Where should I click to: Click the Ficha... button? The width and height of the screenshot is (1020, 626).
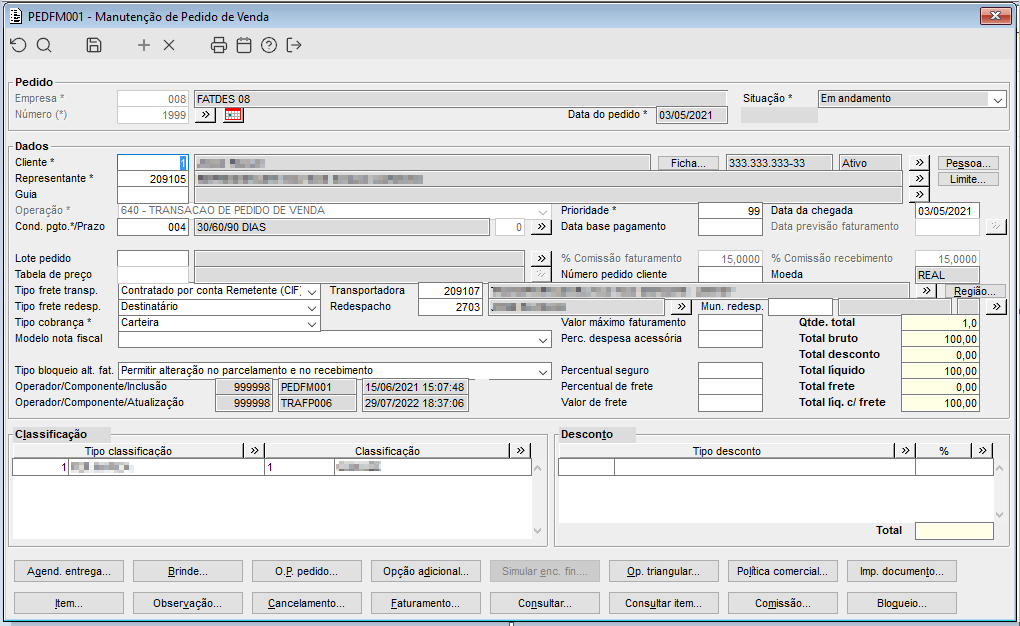tap(688, 163)
